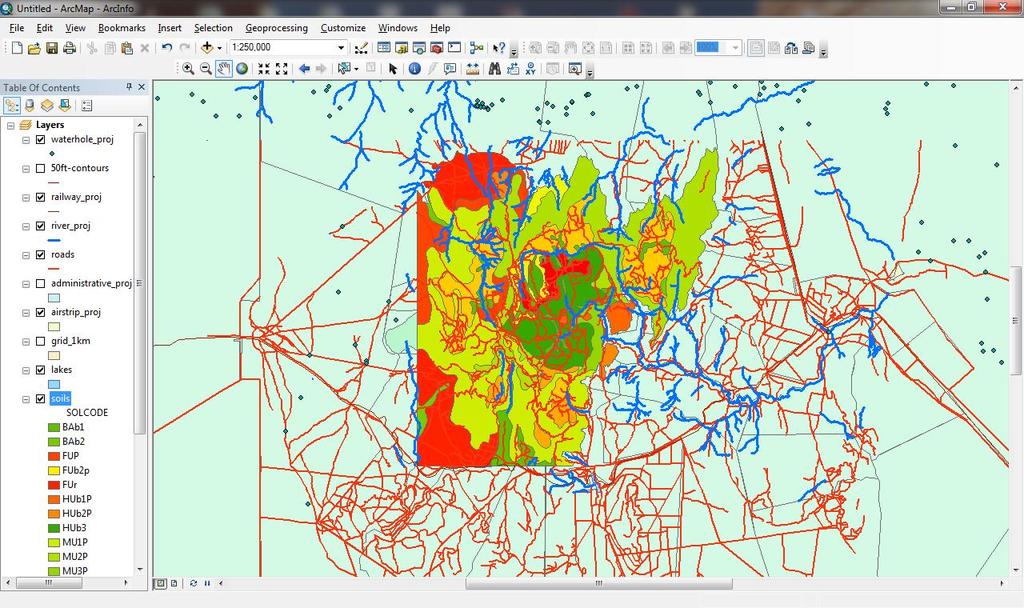Turn on the grid_1km layer
Image resolution: width=1024 pixels, height=608 pixels.
tap(40, 341)
